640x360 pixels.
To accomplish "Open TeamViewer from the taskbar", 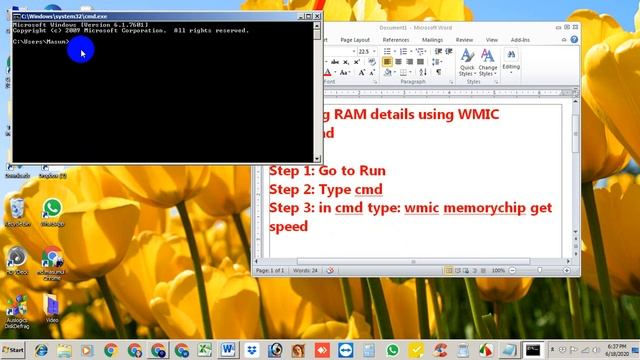I will 345,350.
